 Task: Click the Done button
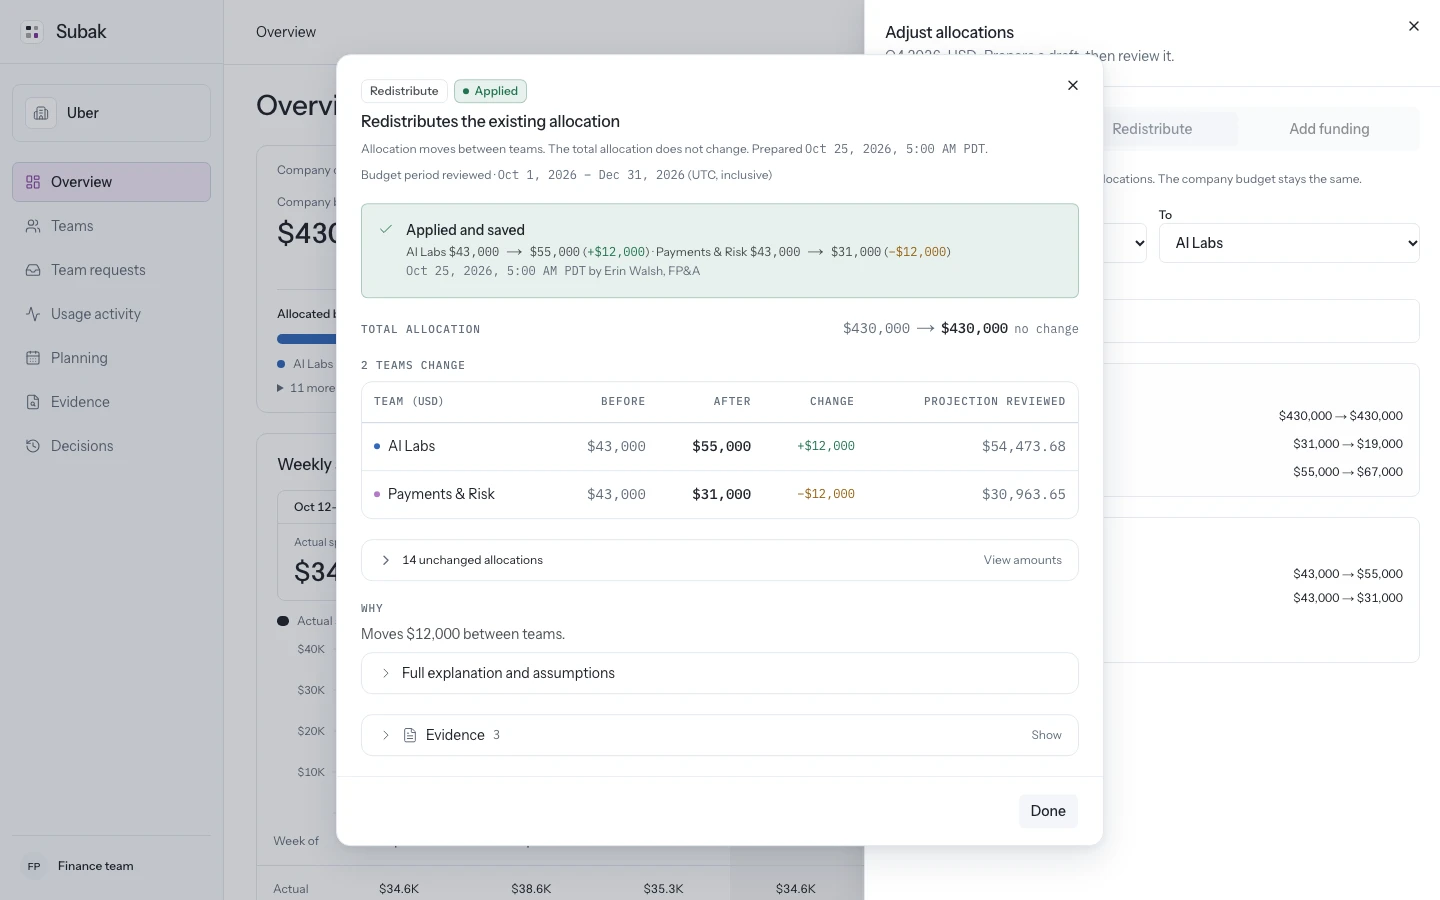1048,811
